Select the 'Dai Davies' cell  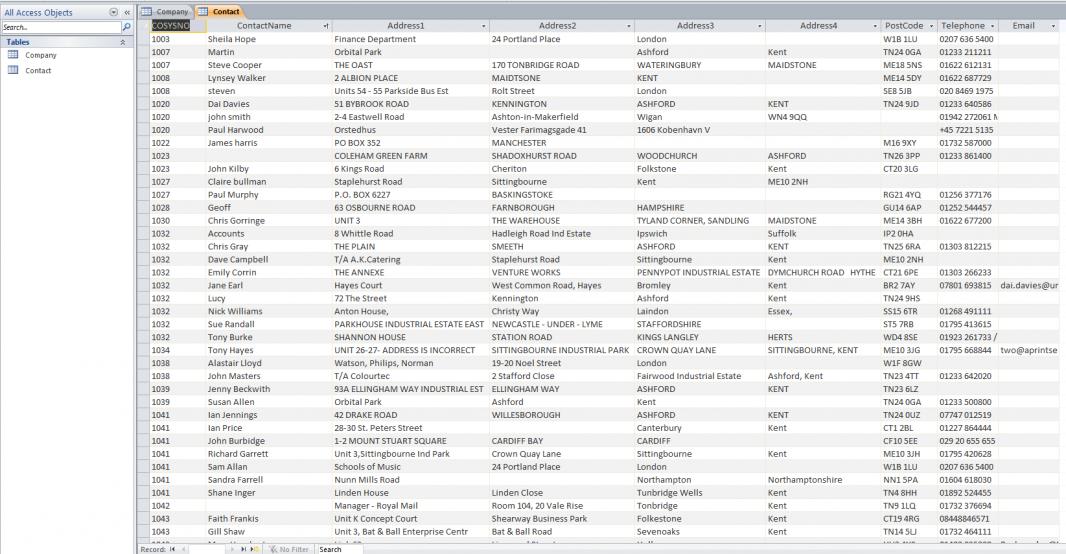click(268, 104)
